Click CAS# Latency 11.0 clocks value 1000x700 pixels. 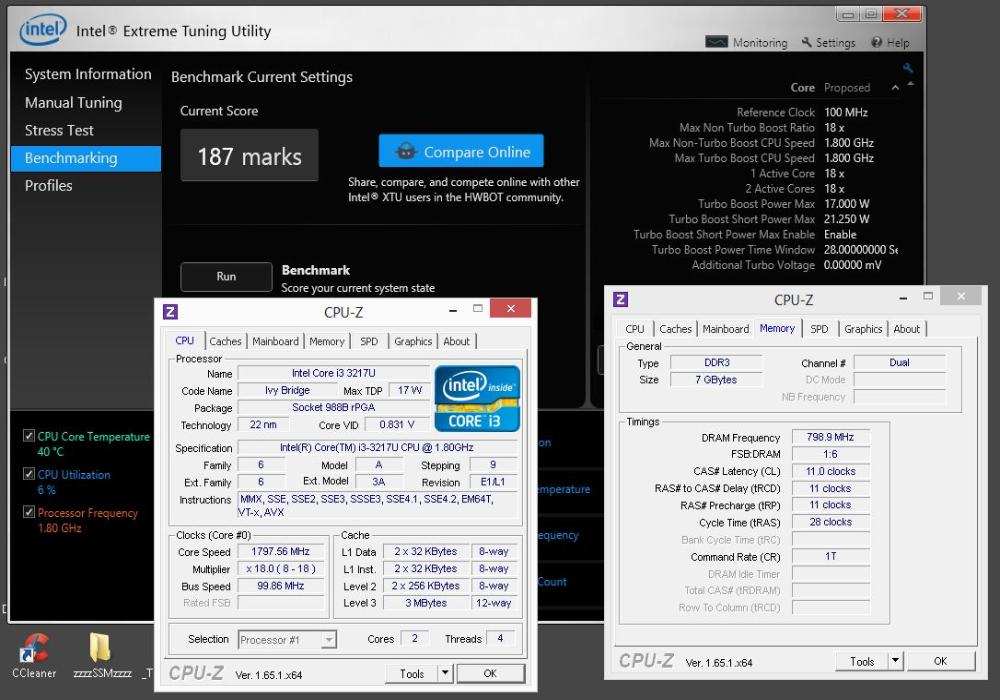click(x=830, y=471)
